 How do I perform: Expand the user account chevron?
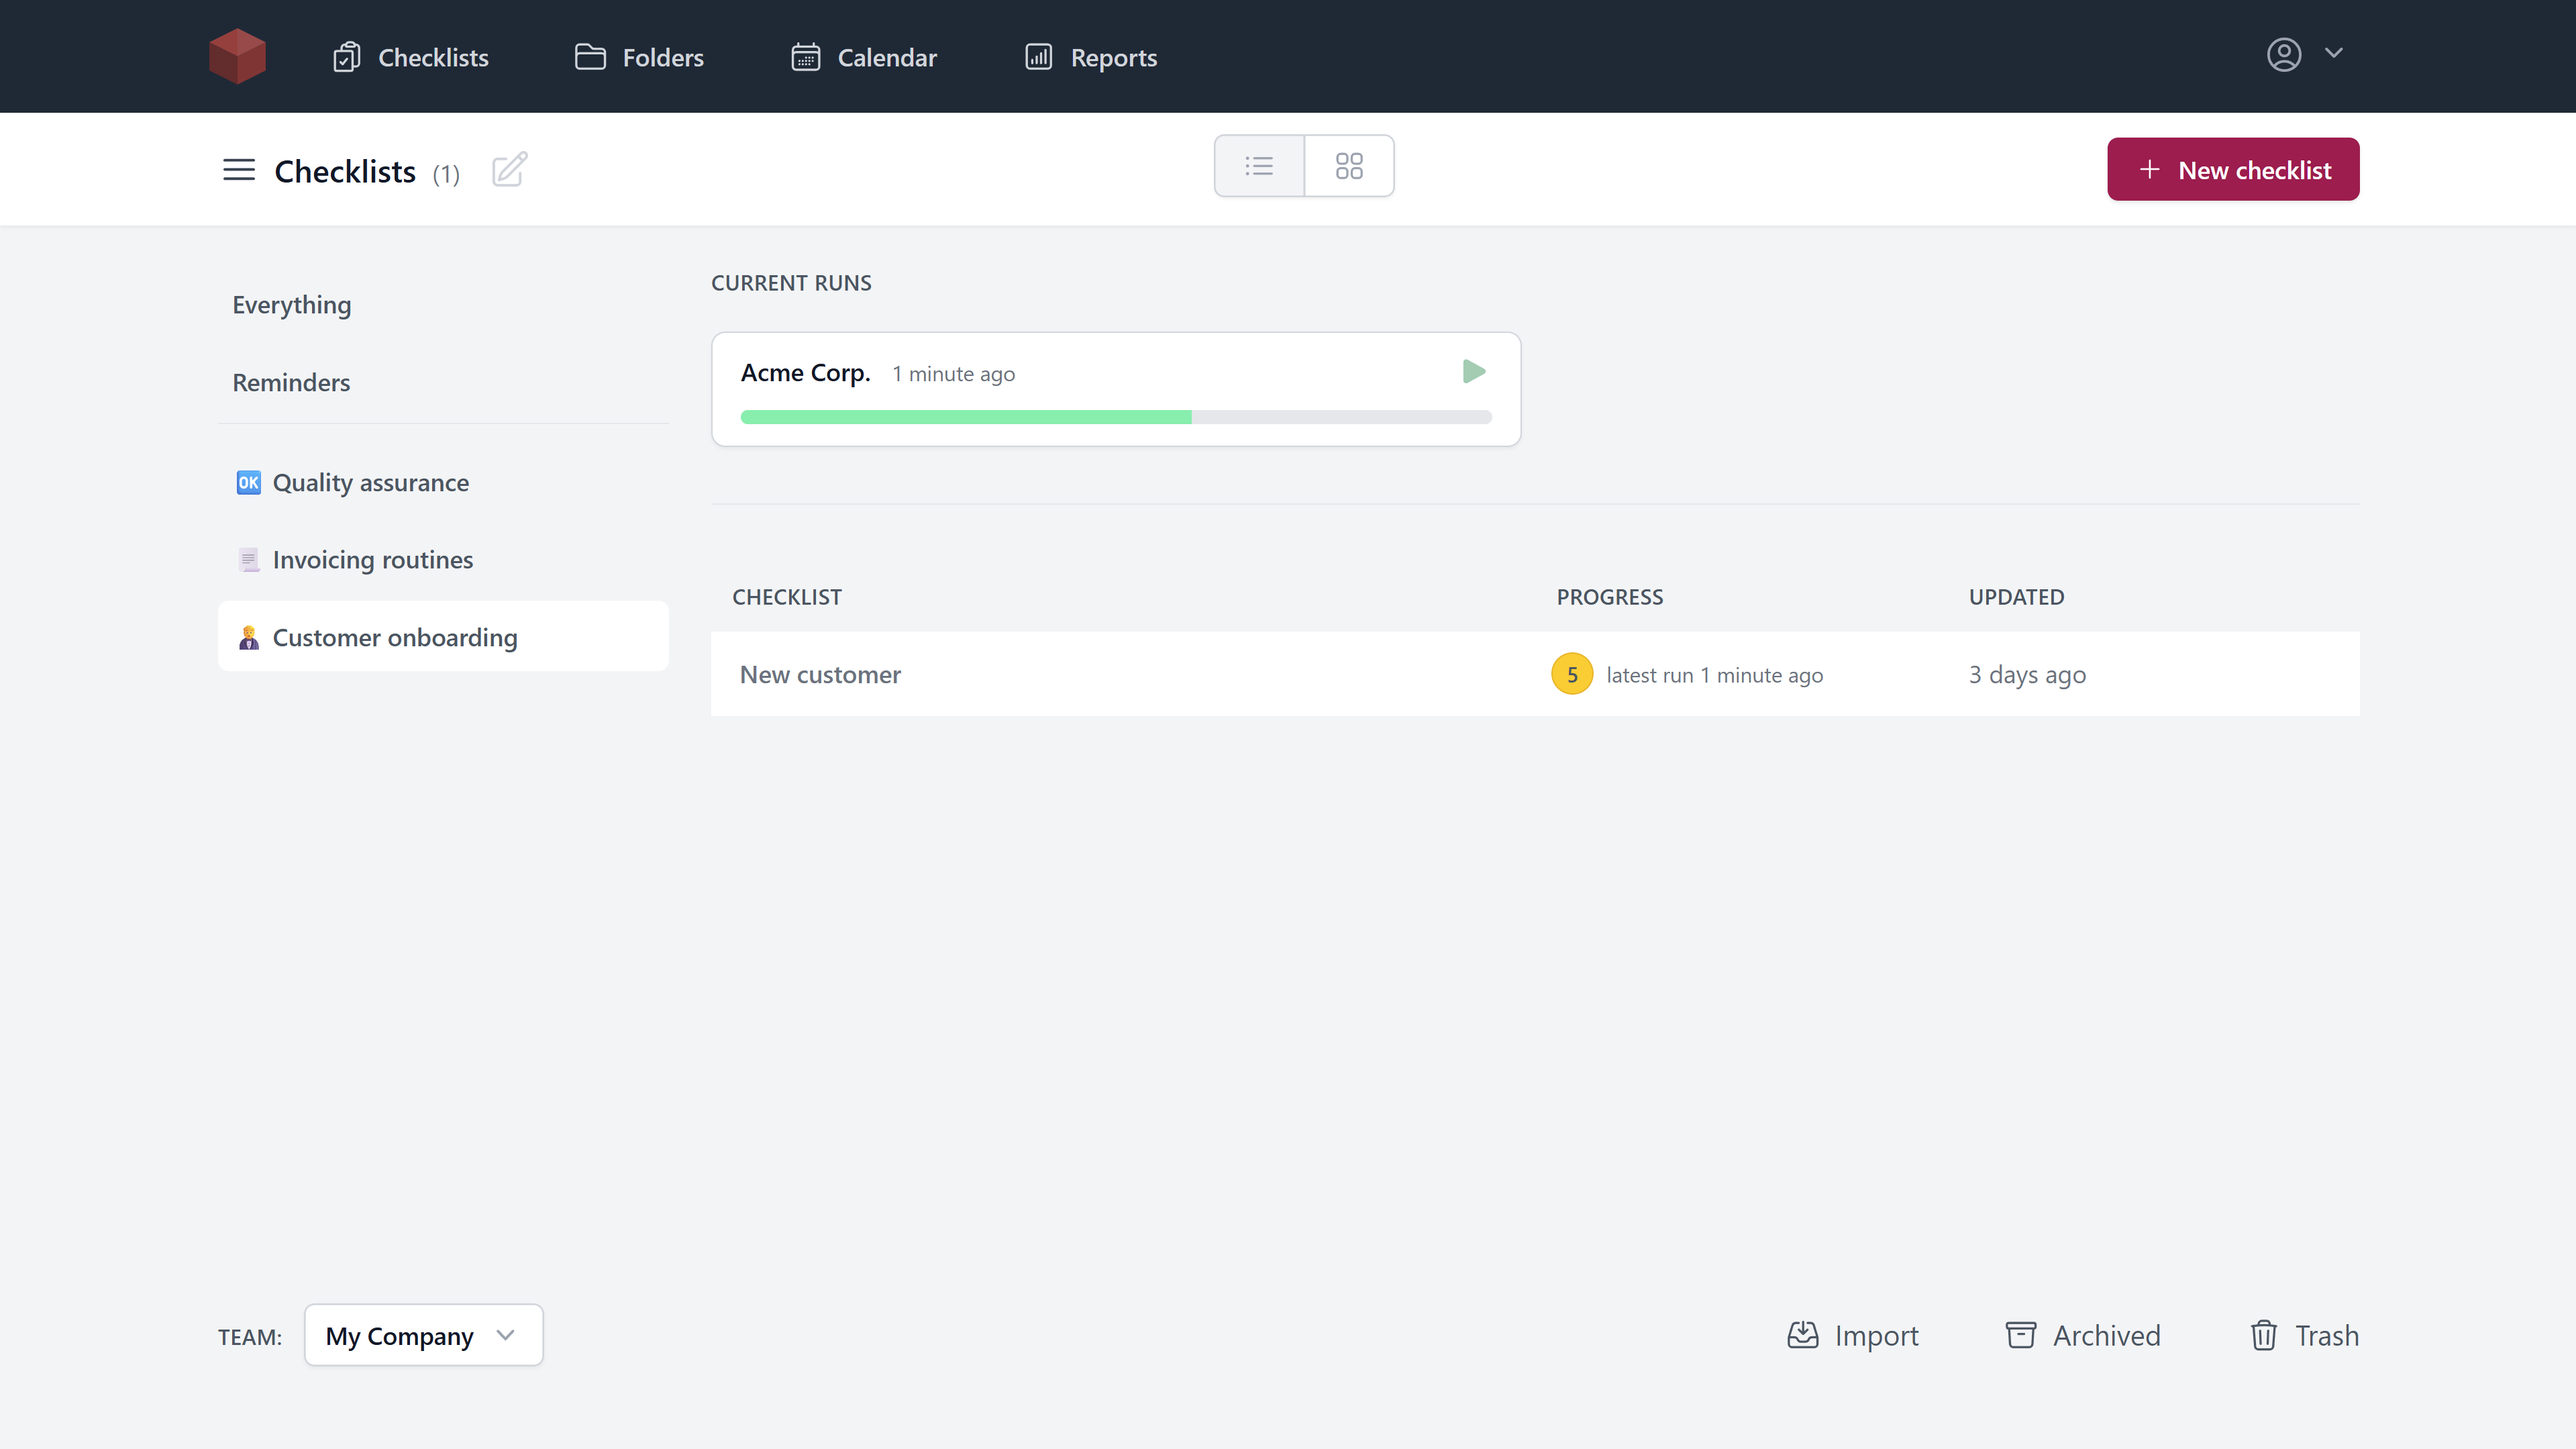2334,53
